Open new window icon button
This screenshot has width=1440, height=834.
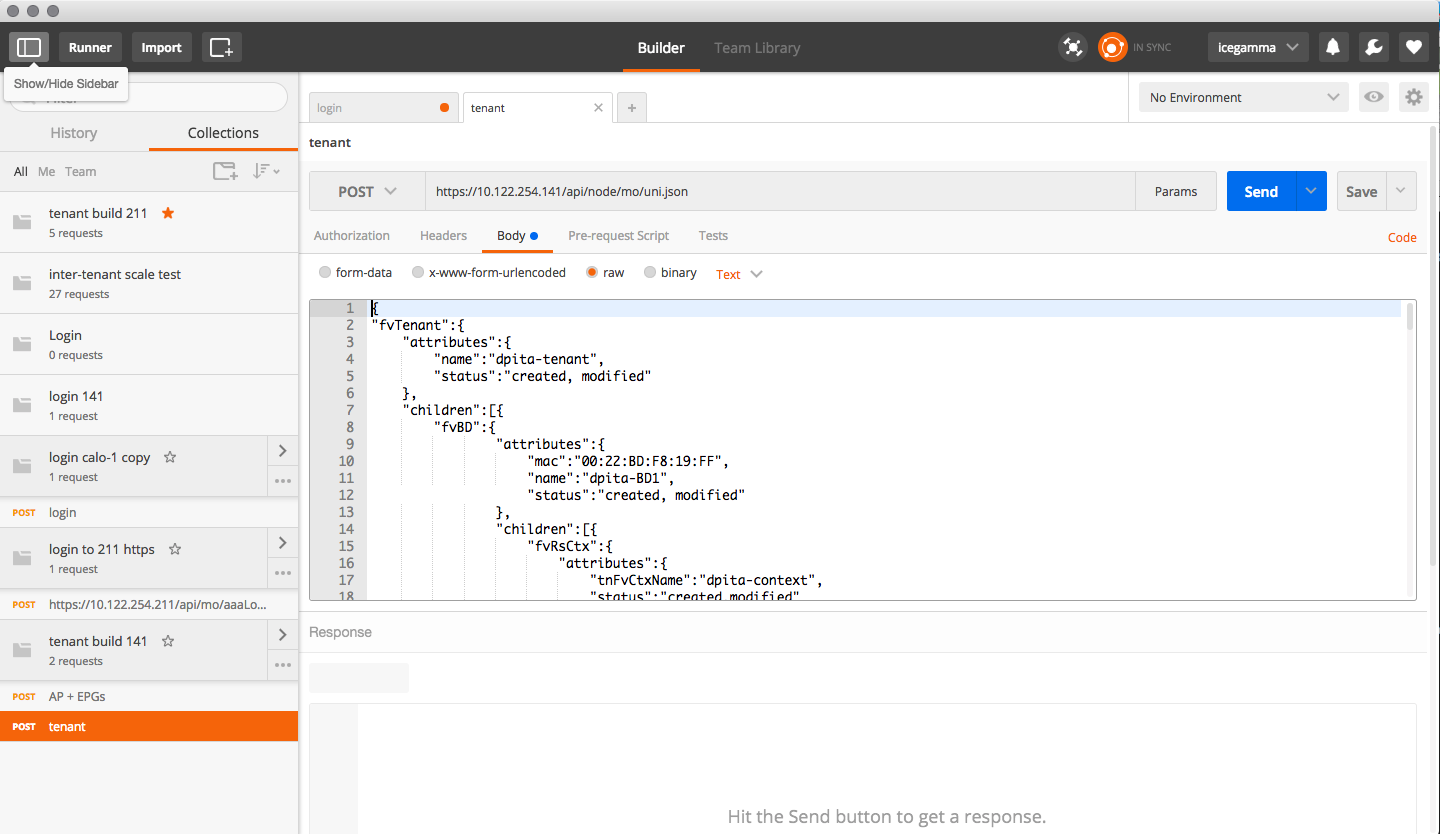click(222, 47)
